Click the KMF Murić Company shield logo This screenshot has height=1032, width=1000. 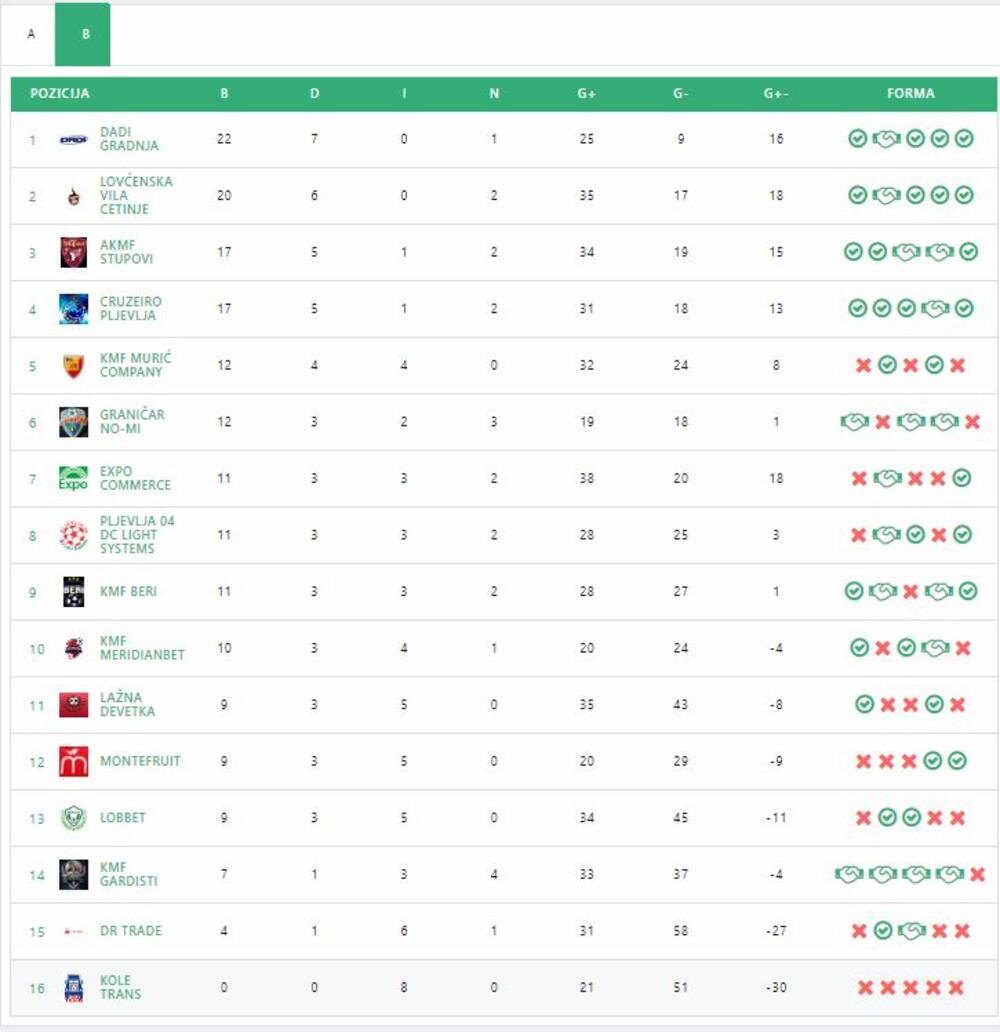(x=73, y=366)
